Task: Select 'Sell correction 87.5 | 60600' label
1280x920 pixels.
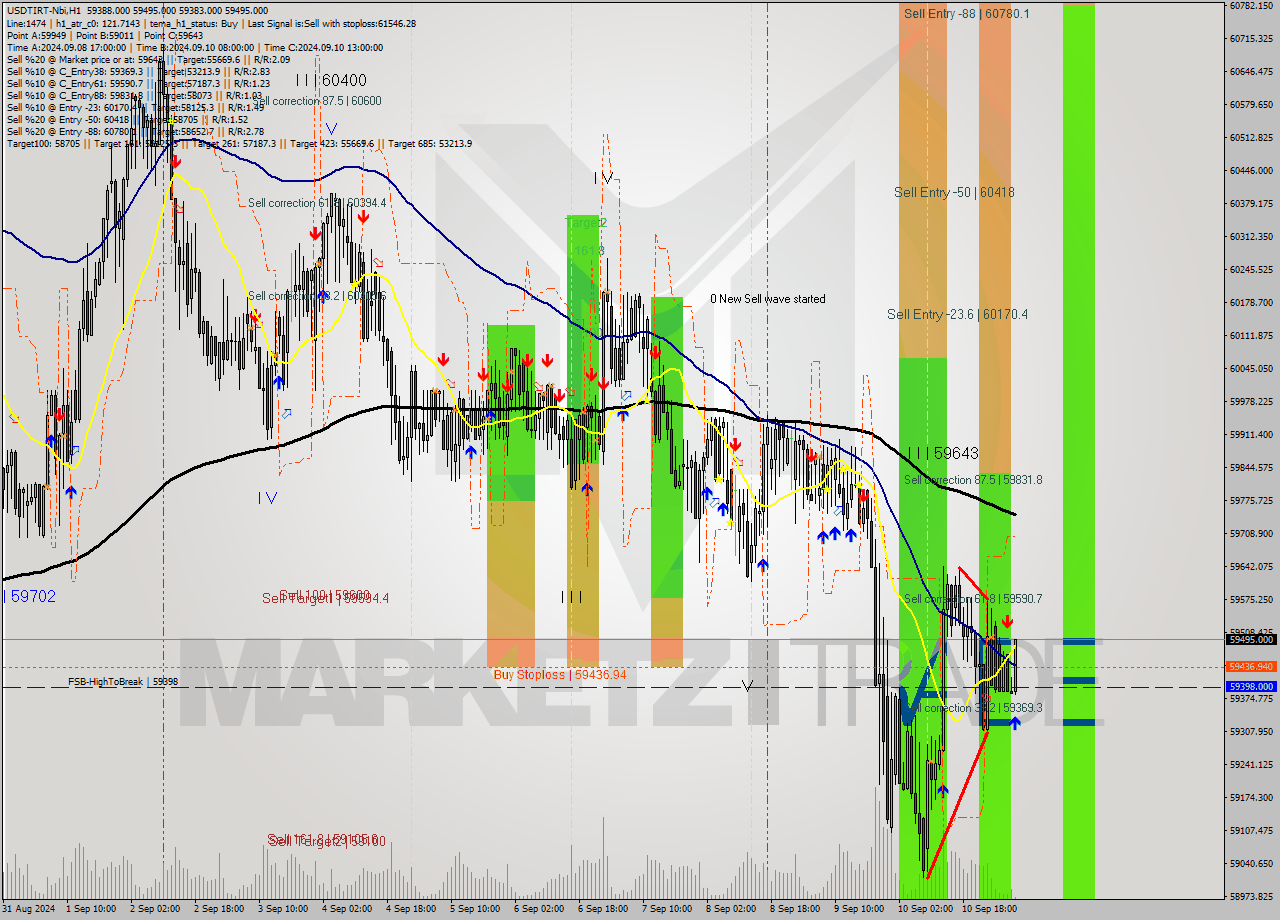Action: 317,101
